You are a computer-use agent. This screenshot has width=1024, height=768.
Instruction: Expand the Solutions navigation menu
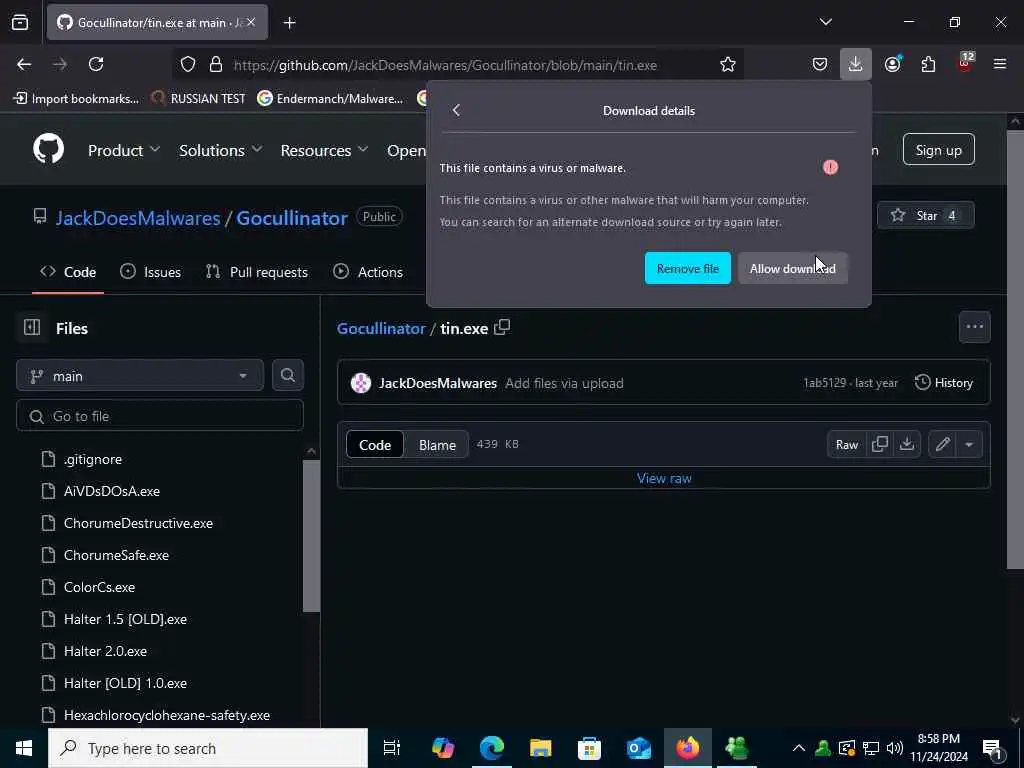click(x=221, y=150)
